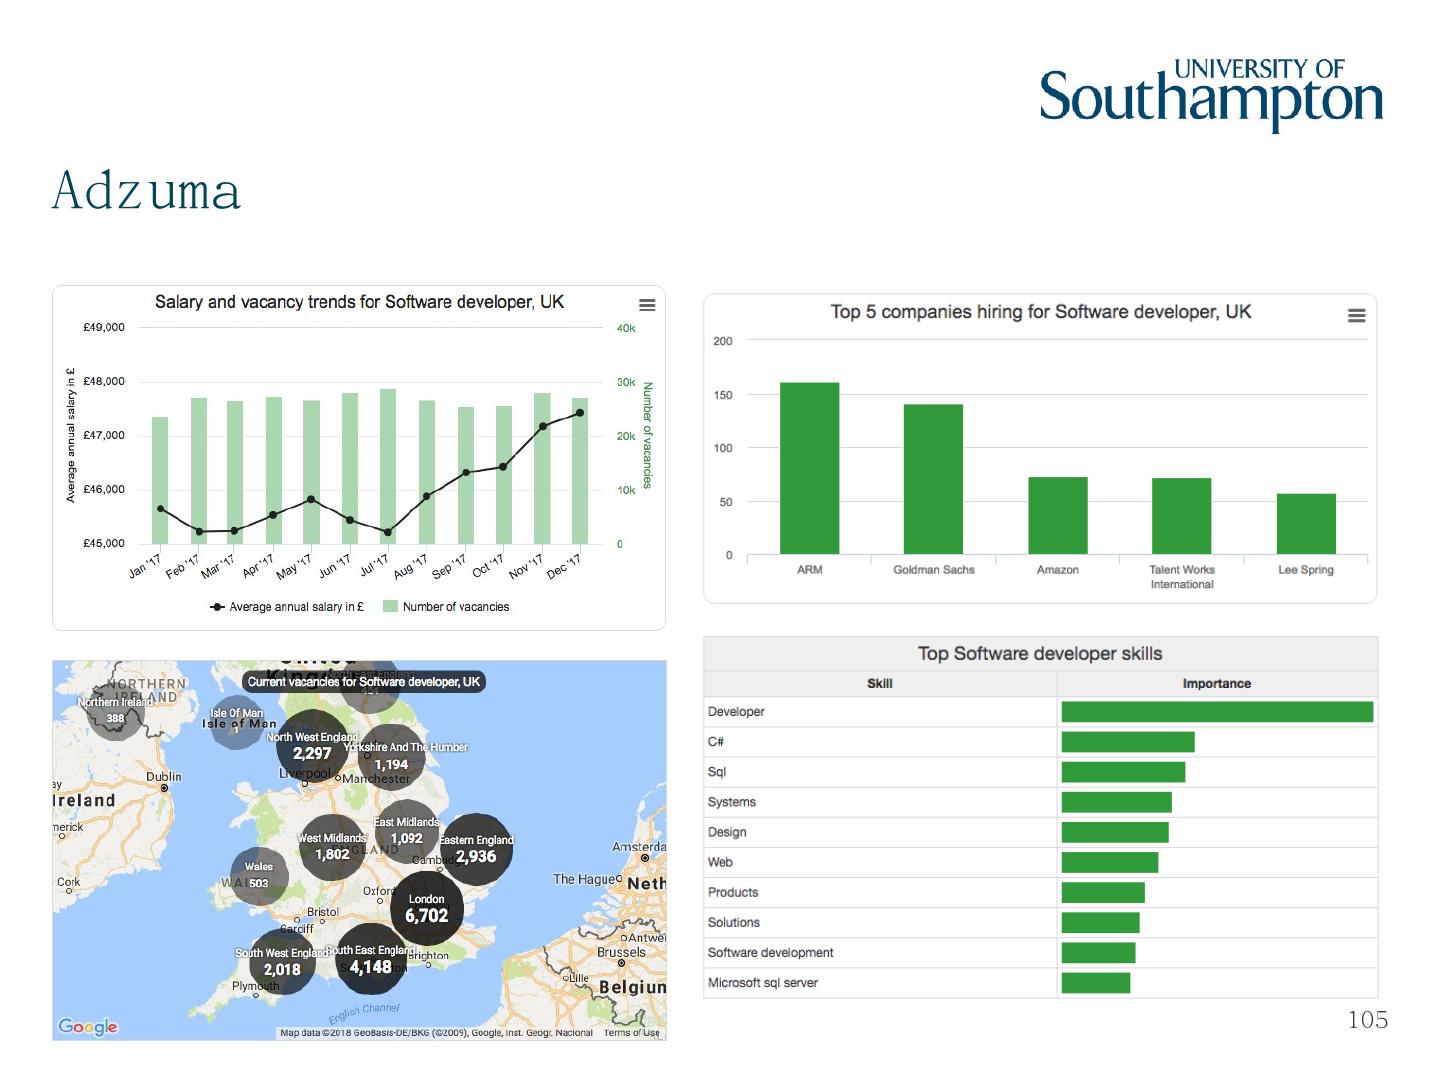This screenshot has width=1440, height=1080.
Task: Click the "Dublin" city label on map
Action: click(164, 777)
